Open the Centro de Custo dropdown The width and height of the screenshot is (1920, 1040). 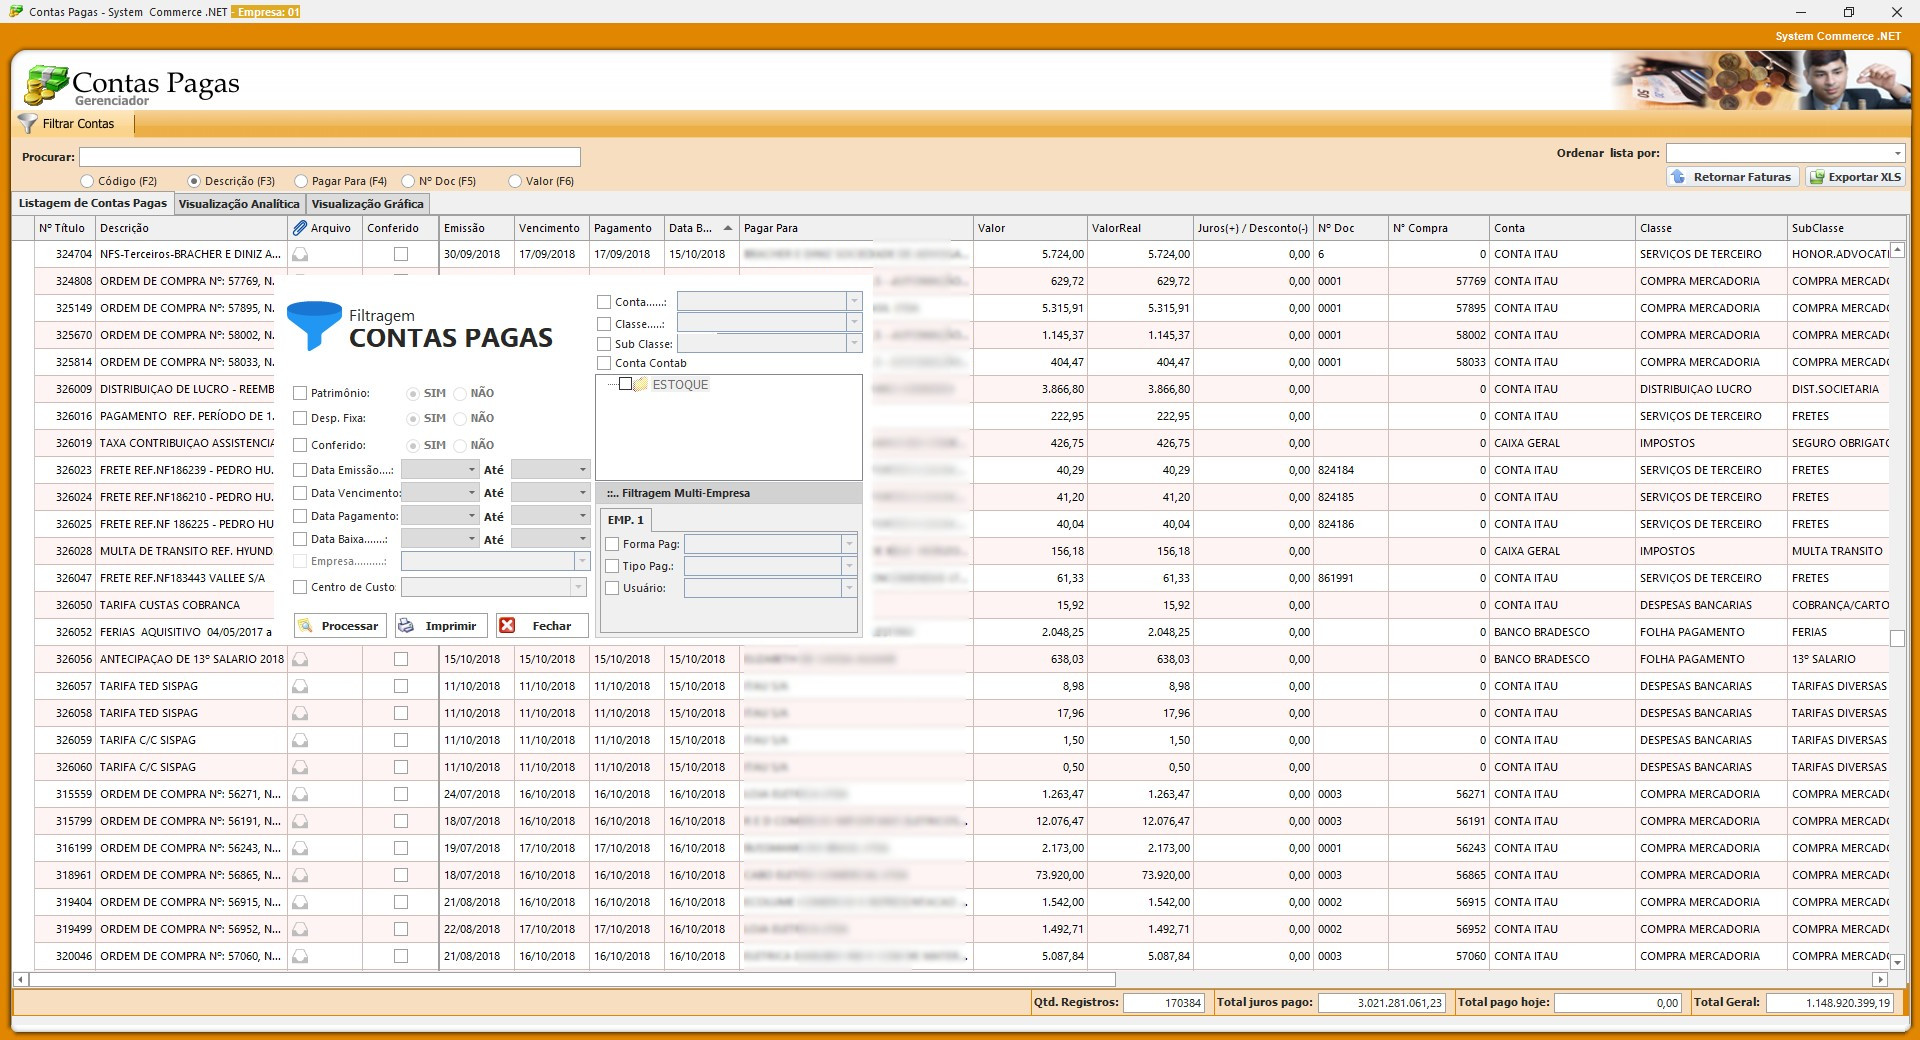(578, 587)
